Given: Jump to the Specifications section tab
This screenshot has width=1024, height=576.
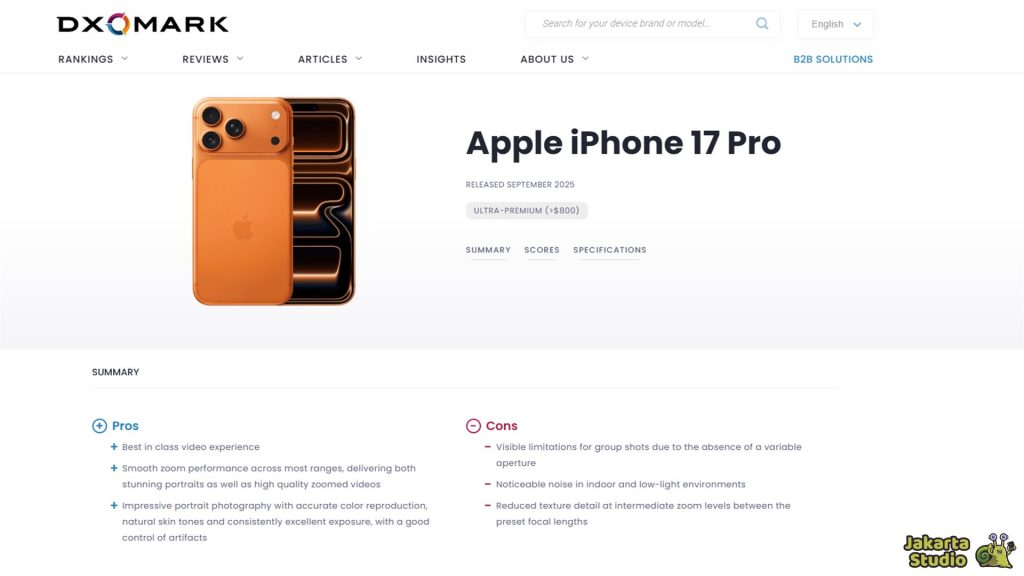Looking at the screenshot, I should click(609, 250).
